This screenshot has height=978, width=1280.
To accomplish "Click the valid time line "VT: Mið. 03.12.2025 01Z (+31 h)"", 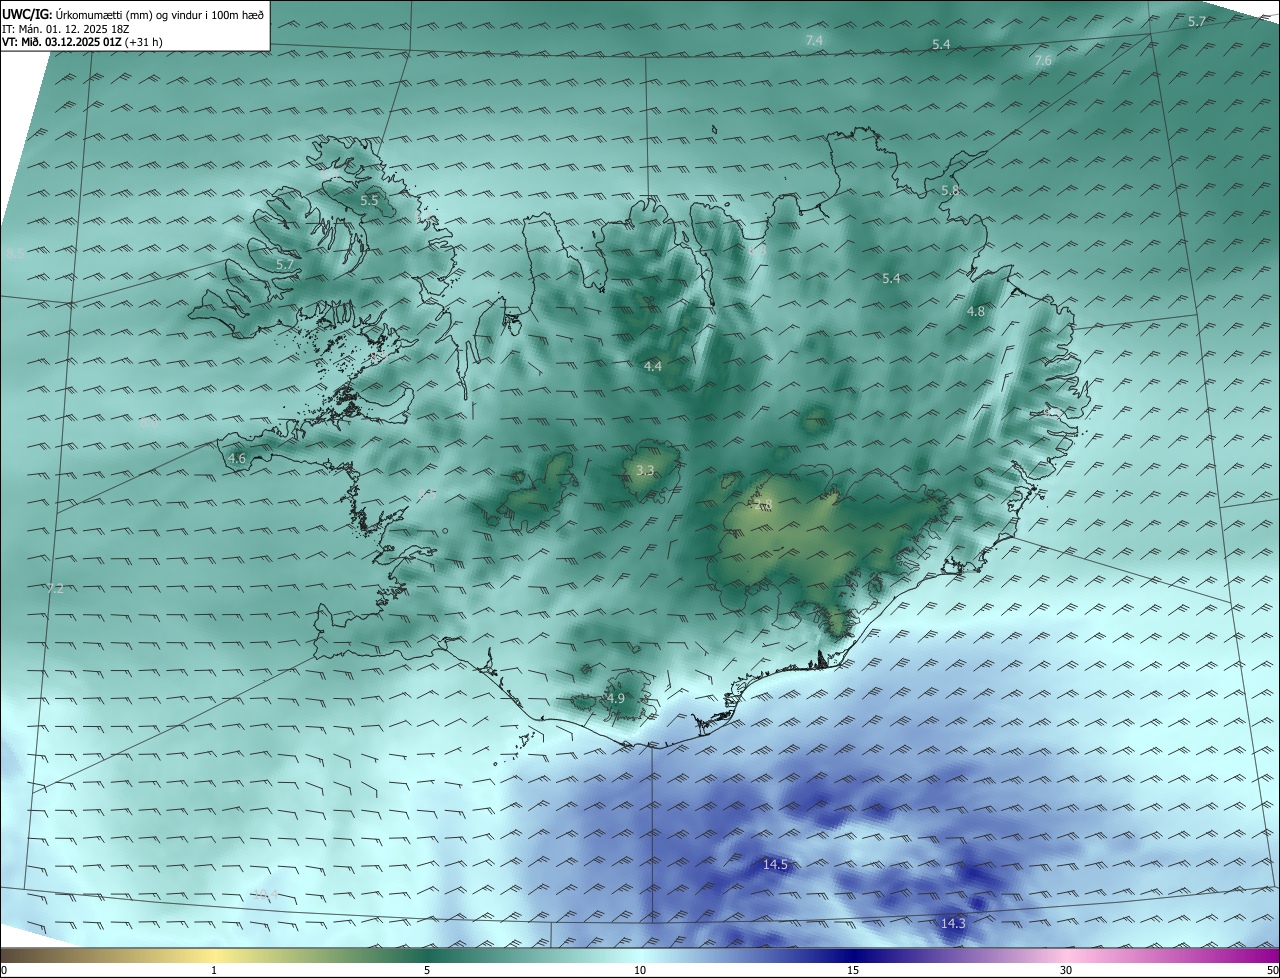I will (83, 42).
